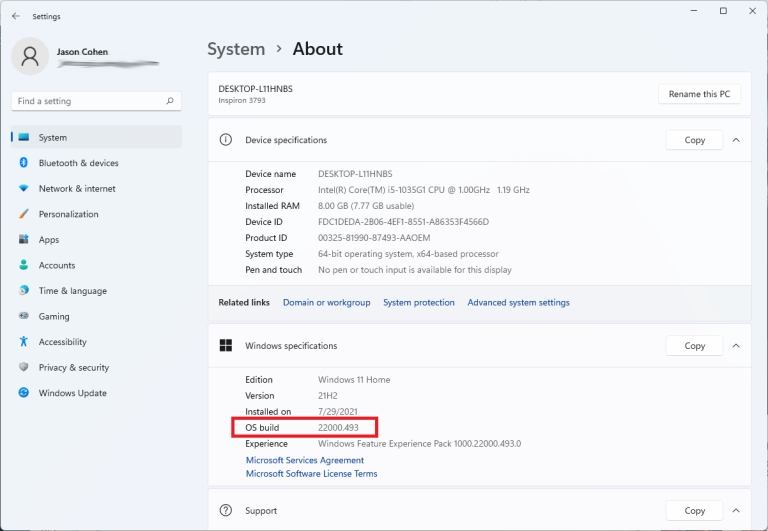Open Domain or workgroup link

click(x=326, y=302)
